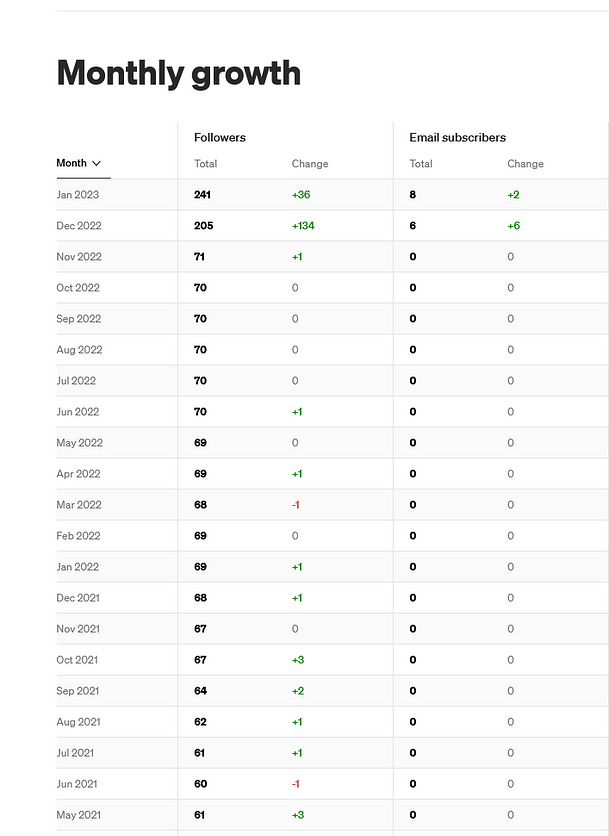Select the Dec 2022 row
Image resolution: width=609 pixels, height=836 pixels.
(x=78, y=225)
